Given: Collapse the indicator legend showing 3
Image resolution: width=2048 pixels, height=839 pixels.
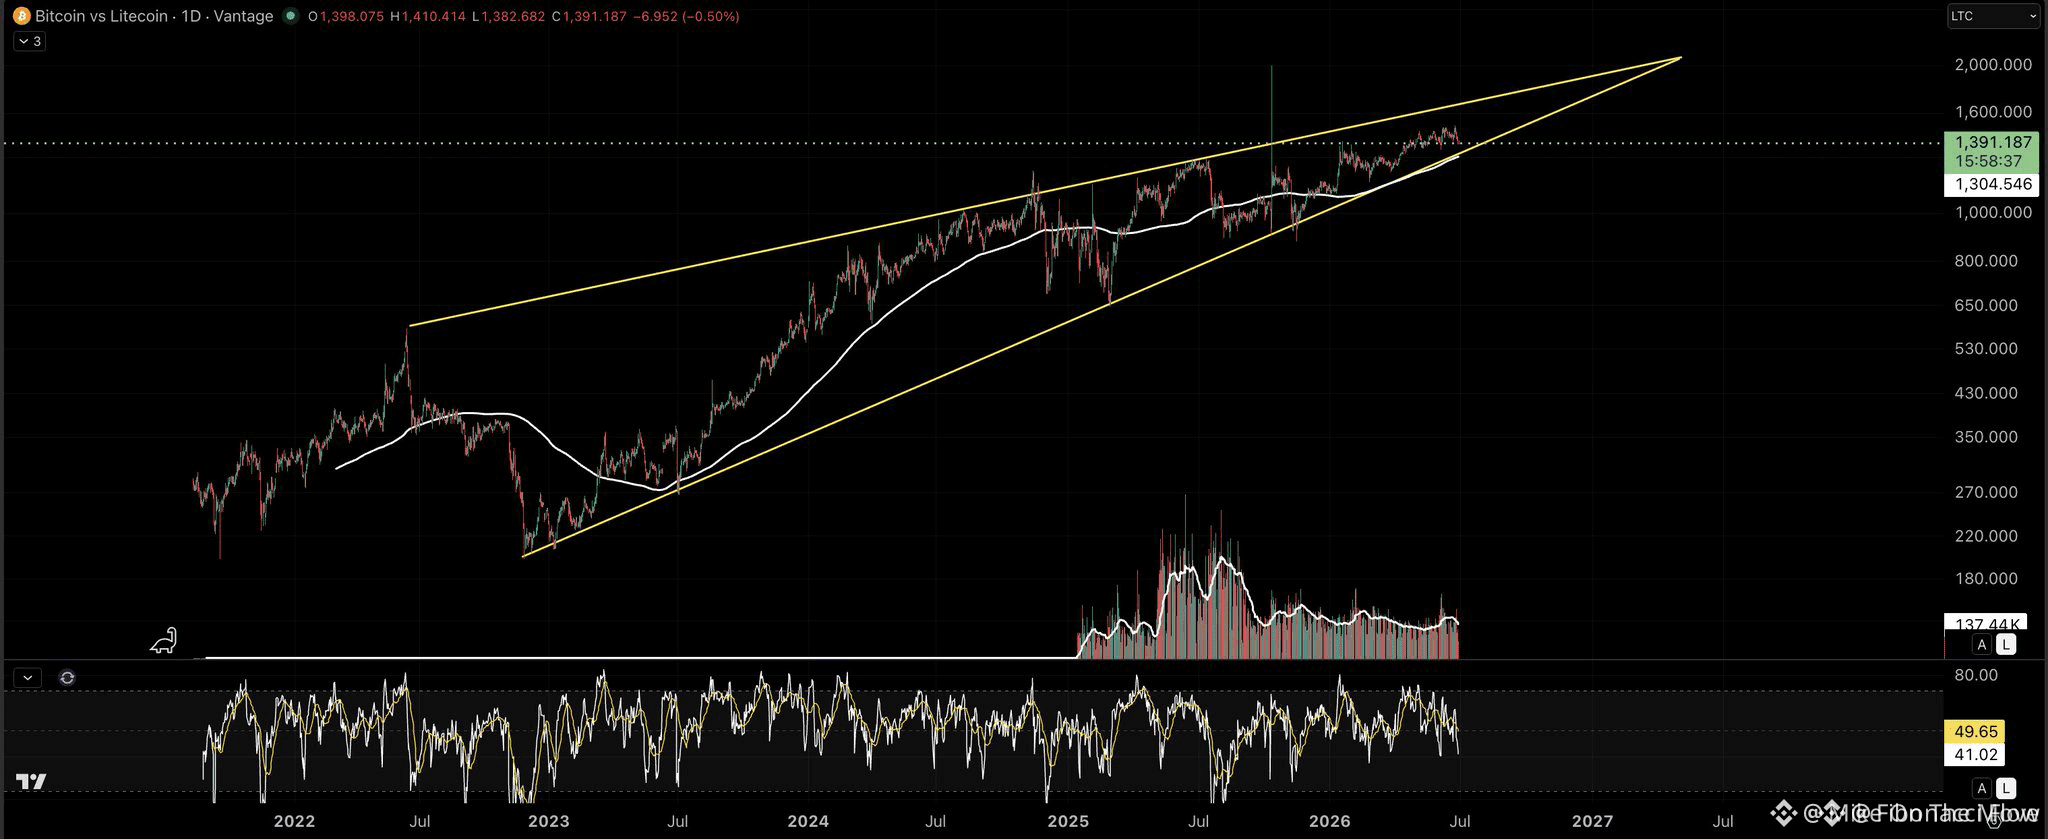Looking at the screenshot, I should (30, 41).
